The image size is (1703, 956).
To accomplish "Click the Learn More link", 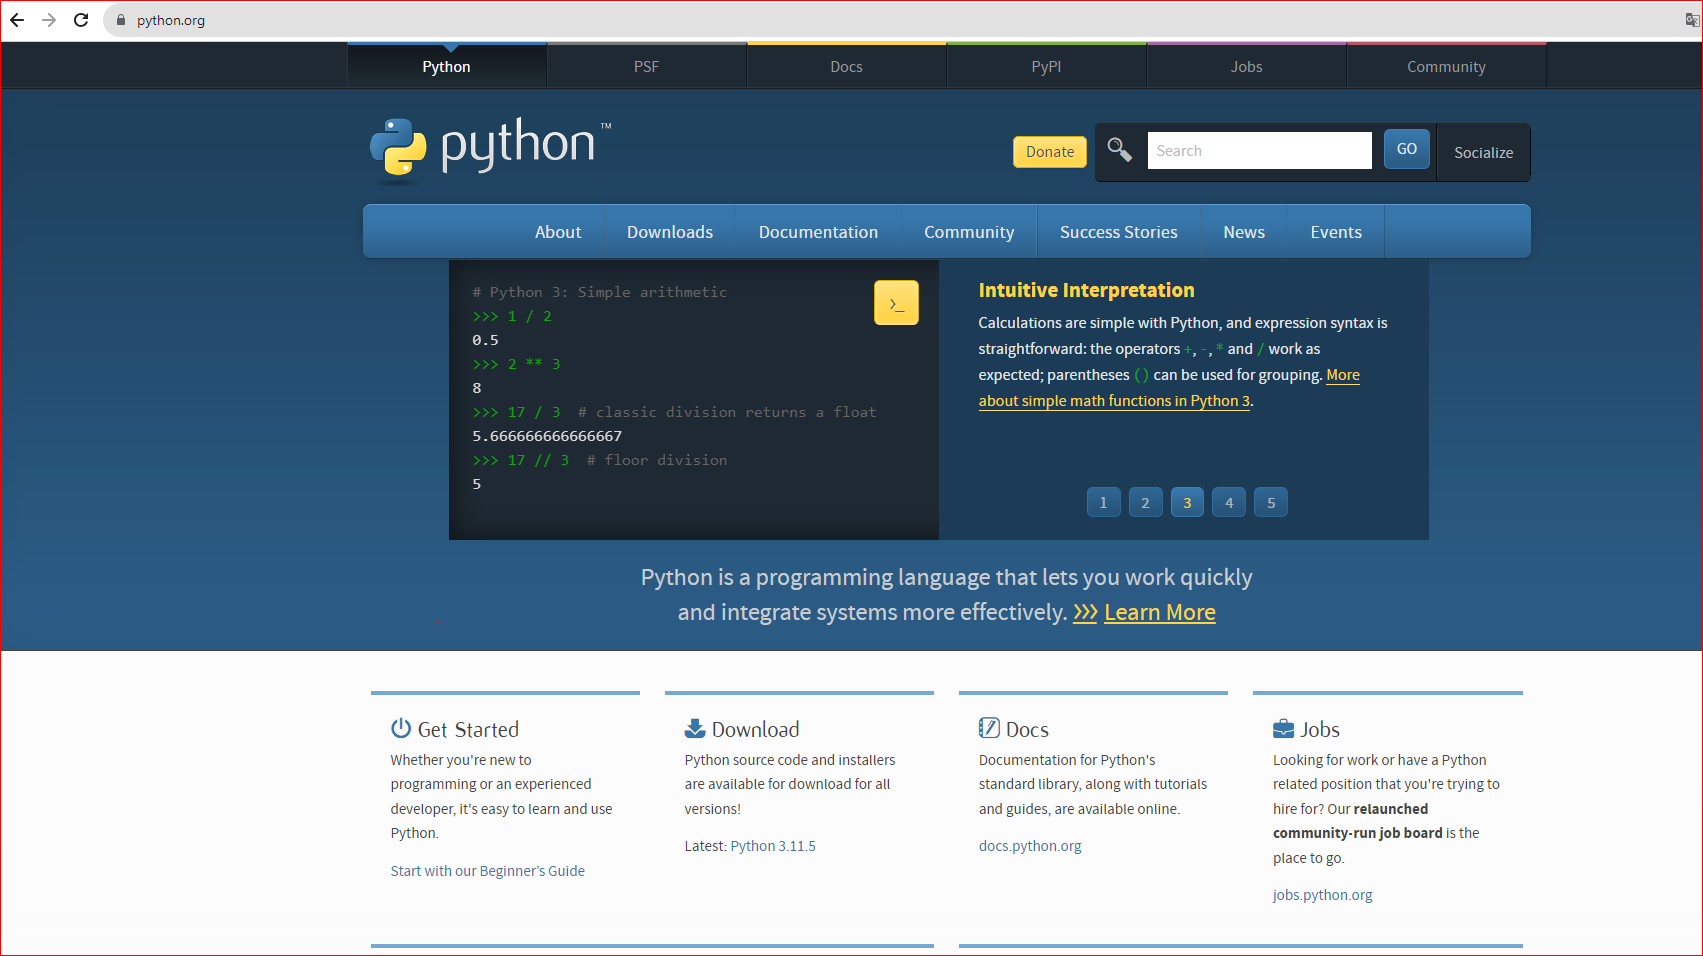I will tap(1160, 612).
